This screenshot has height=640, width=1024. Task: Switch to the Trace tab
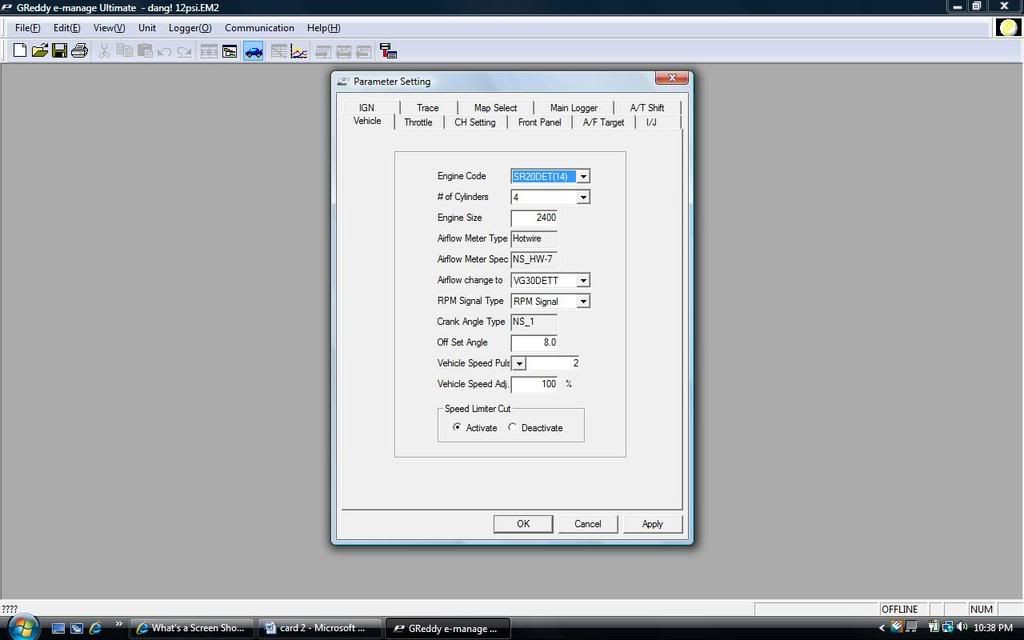coord(428,108)
